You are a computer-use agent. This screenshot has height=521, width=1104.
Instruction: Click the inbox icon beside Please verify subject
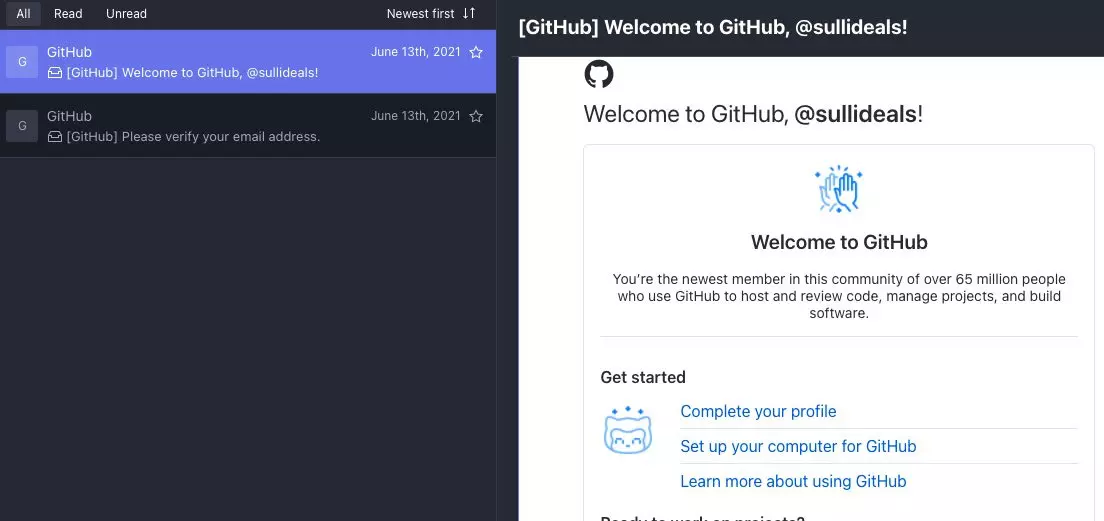tap(54, 137)
